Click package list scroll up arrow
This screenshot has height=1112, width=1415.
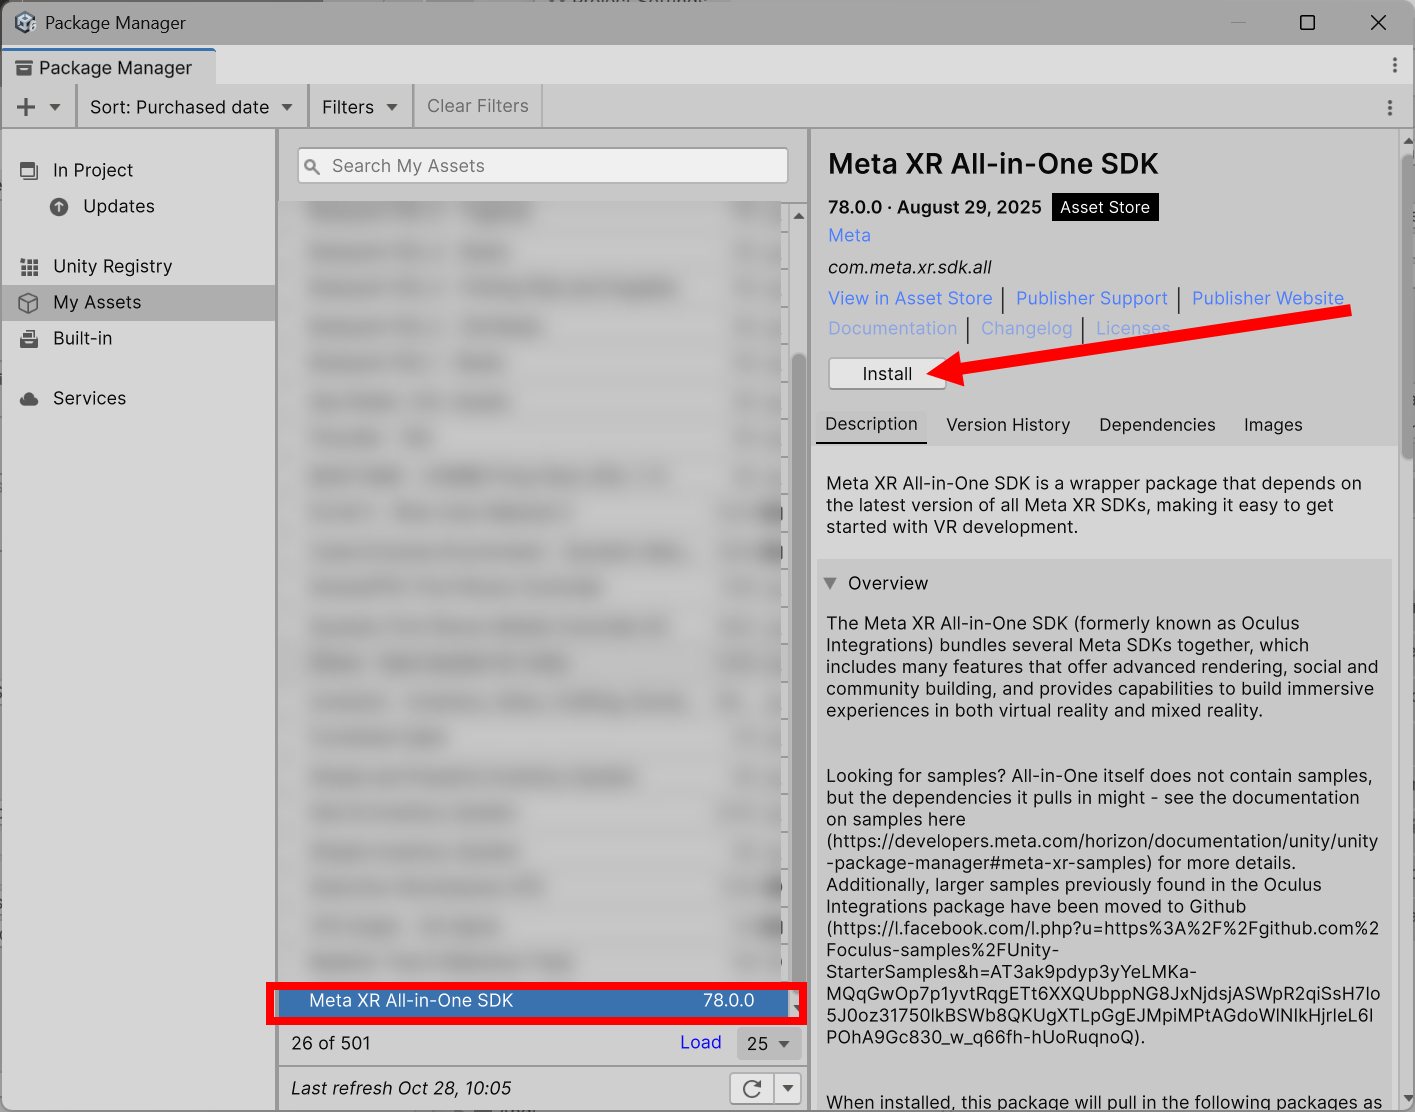tap(799, 215)
